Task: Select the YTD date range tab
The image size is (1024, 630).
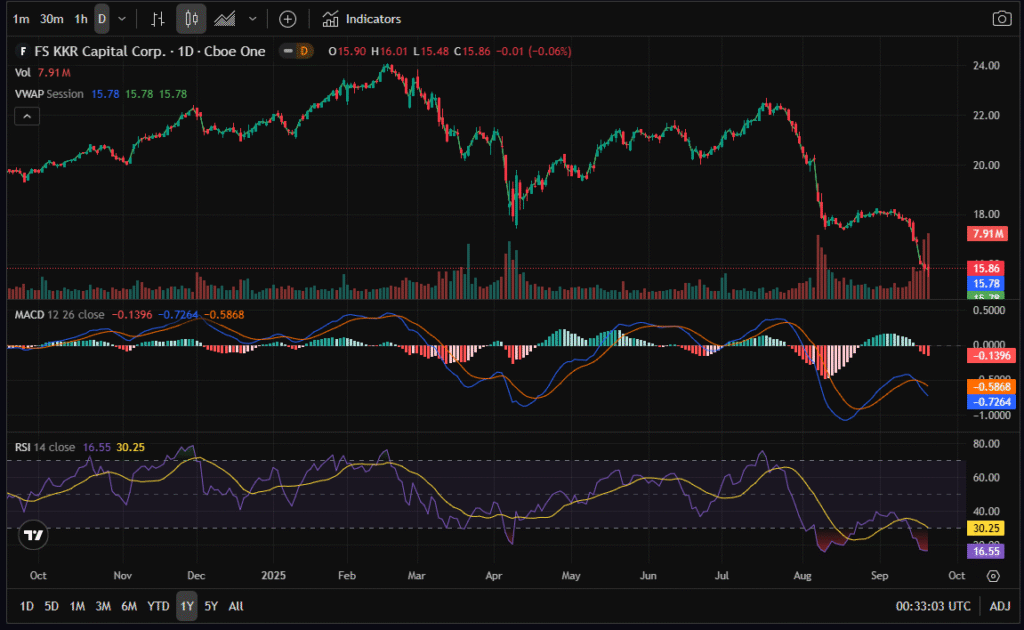Action: 158,606
